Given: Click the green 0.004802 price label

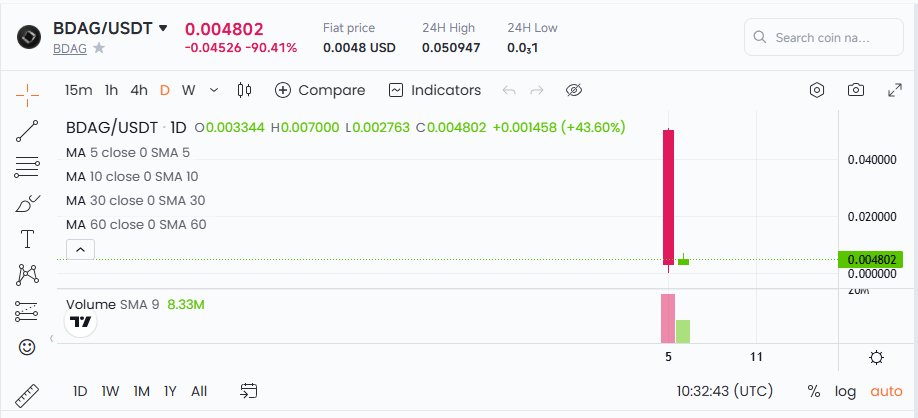Looking at the screenshot, I should 871,259.
